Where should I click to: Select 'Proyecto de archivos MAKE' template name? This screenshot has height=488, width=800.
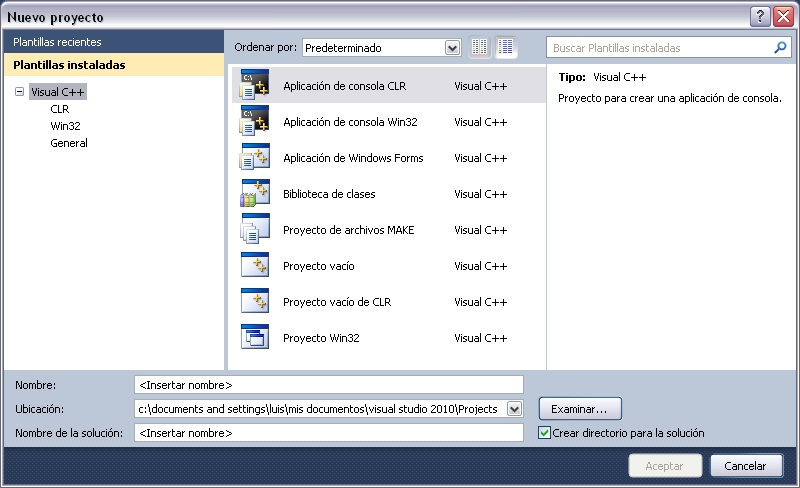pos(349,230)
